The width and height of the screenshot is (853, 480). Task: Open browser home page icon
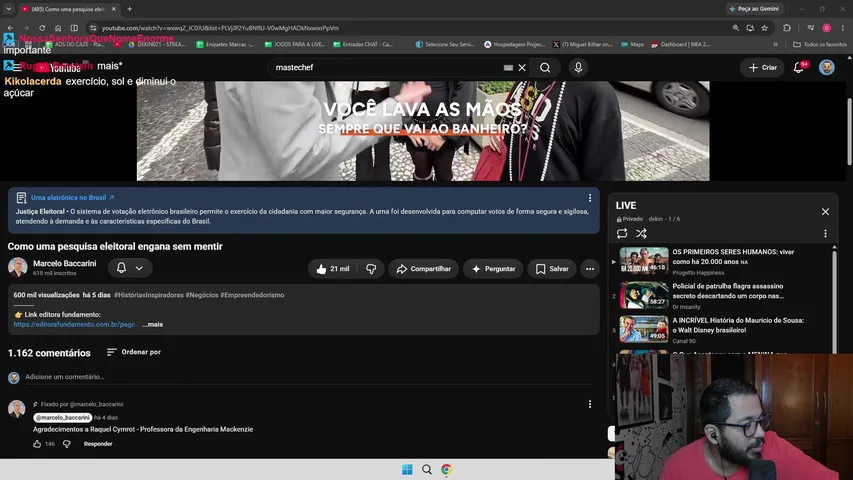point(58,28)
